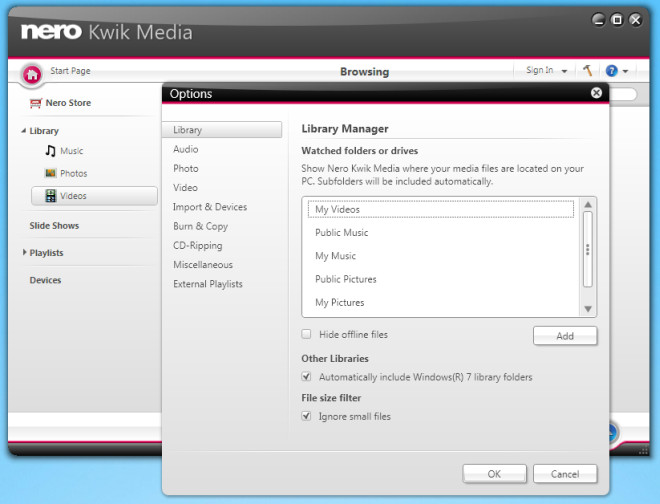Confirm with the OK button
The width and height of the screenshot is (660, 504).
point(494,474)
